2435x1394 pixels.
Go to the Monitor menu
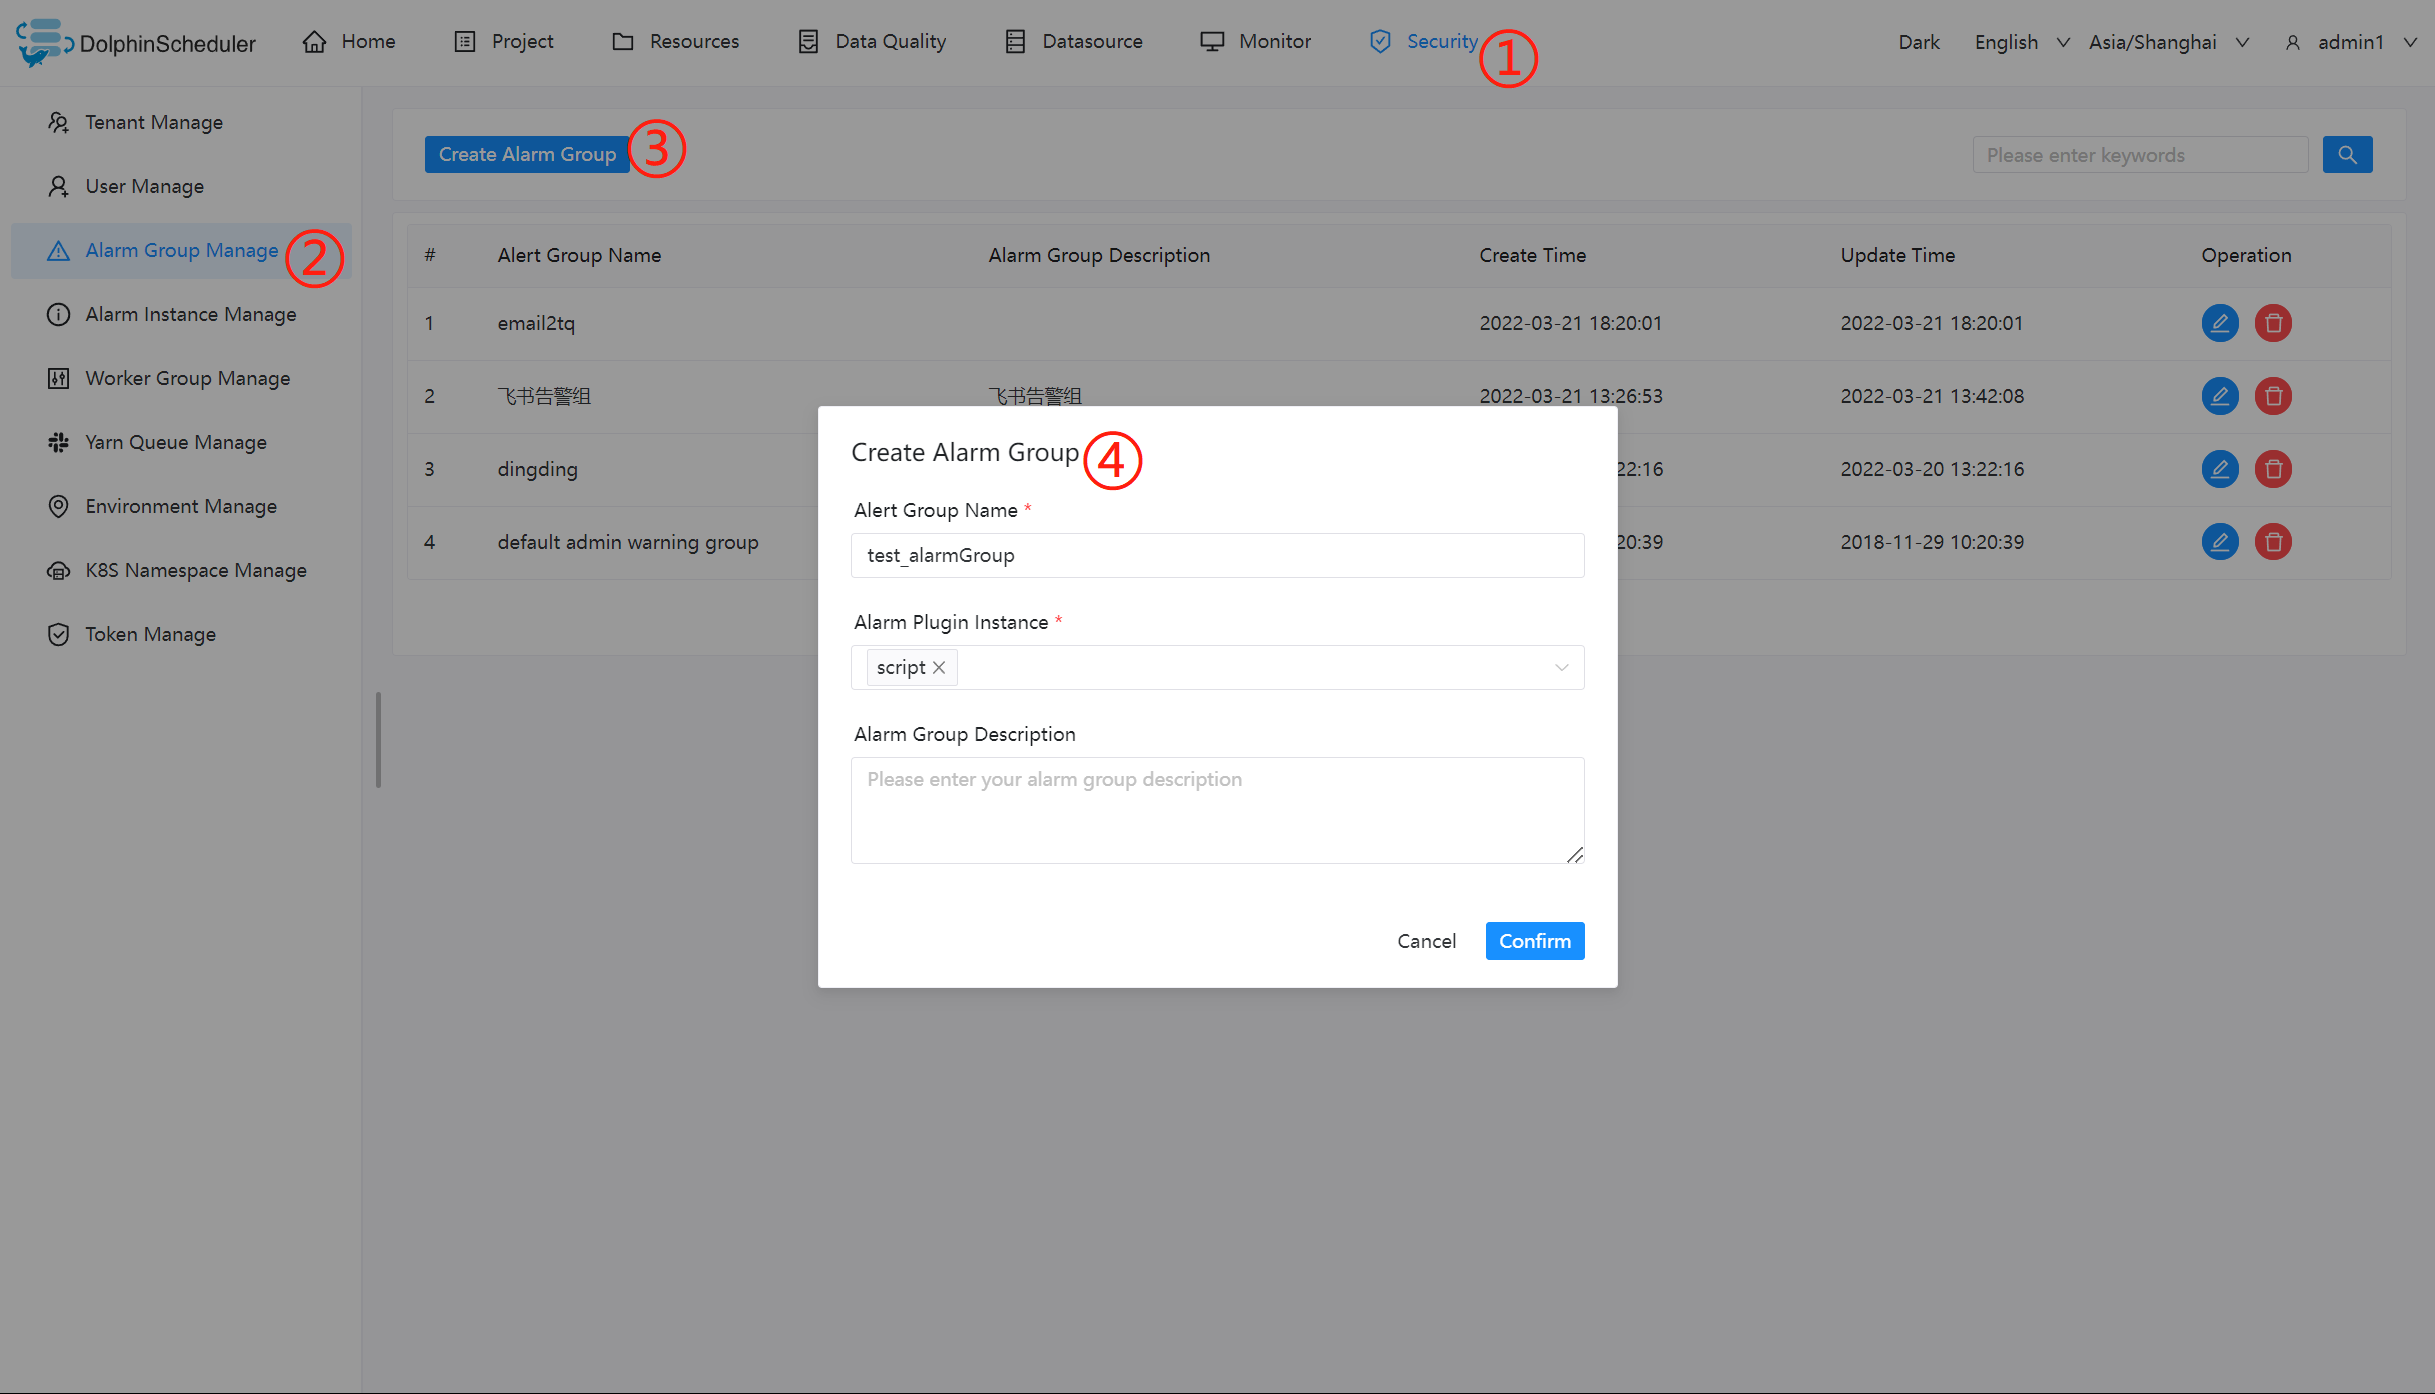[1255, 42]
